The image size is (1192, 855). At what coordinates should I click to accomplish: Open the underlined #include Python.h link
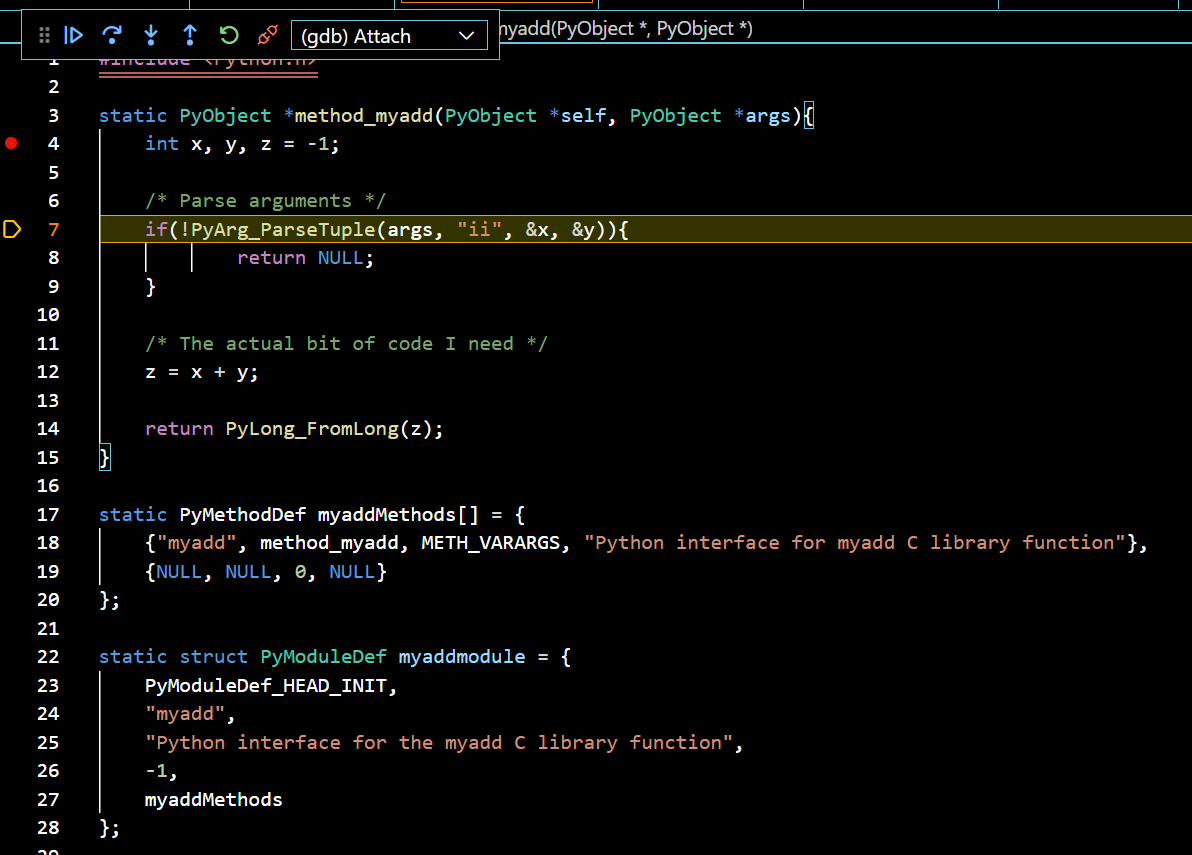(208, 58)
